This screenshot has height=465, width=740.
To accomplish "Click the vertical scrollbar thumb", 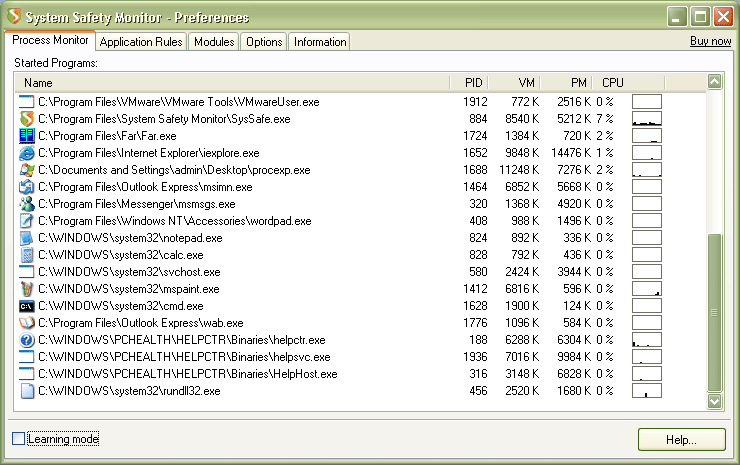I will tap(715, 313).
